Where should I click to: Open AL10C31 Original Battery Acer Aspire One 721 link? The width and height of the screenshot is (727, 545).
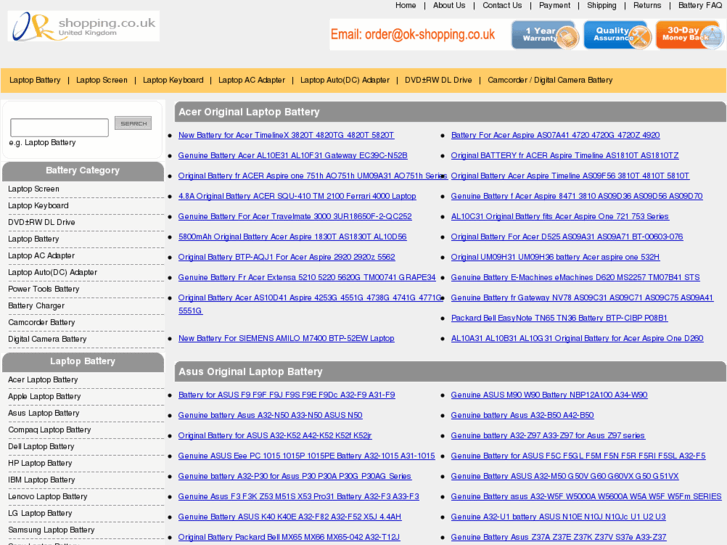pos(560,217)
